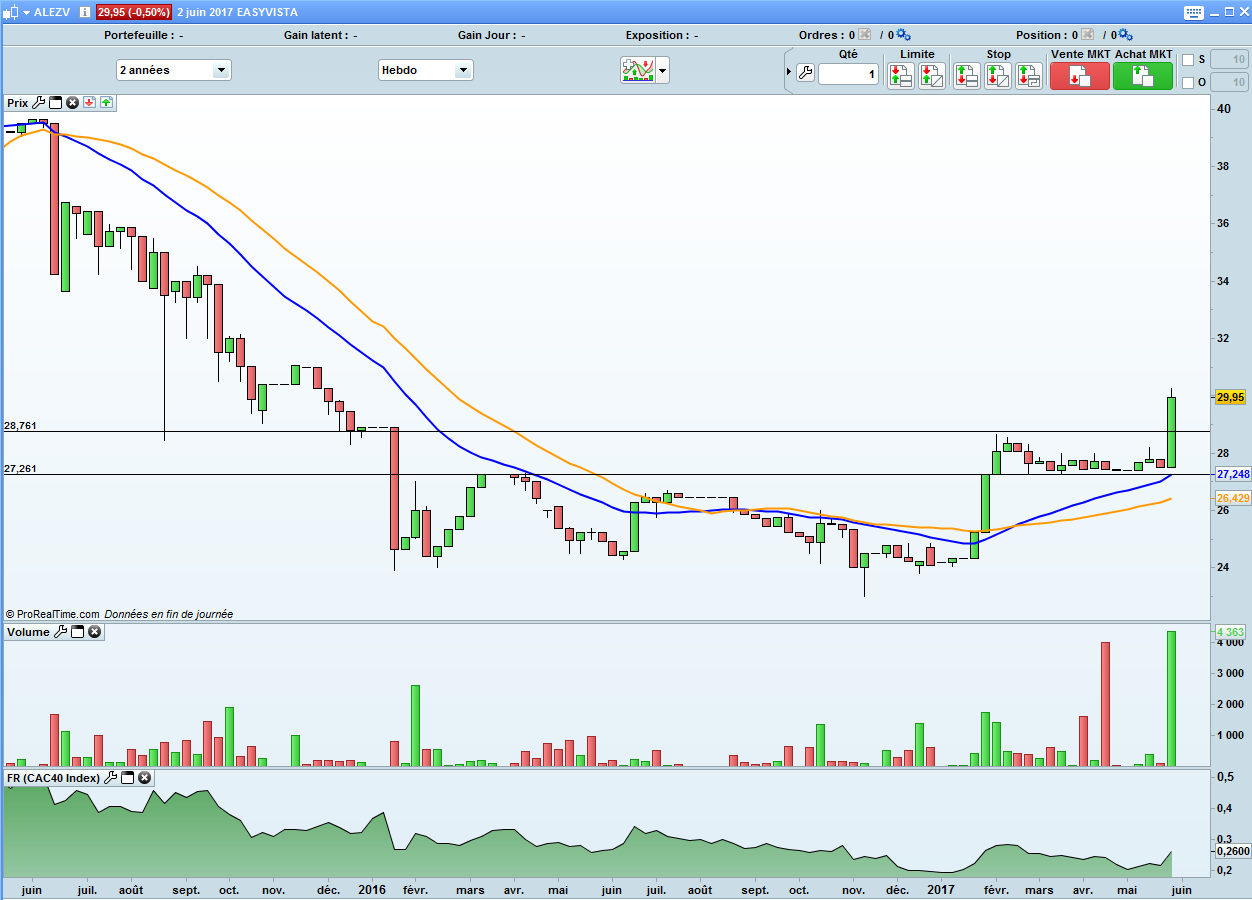
Task: Maximize the Prix panel window icon
Action: pyautogui.click(x=56, y=102)
